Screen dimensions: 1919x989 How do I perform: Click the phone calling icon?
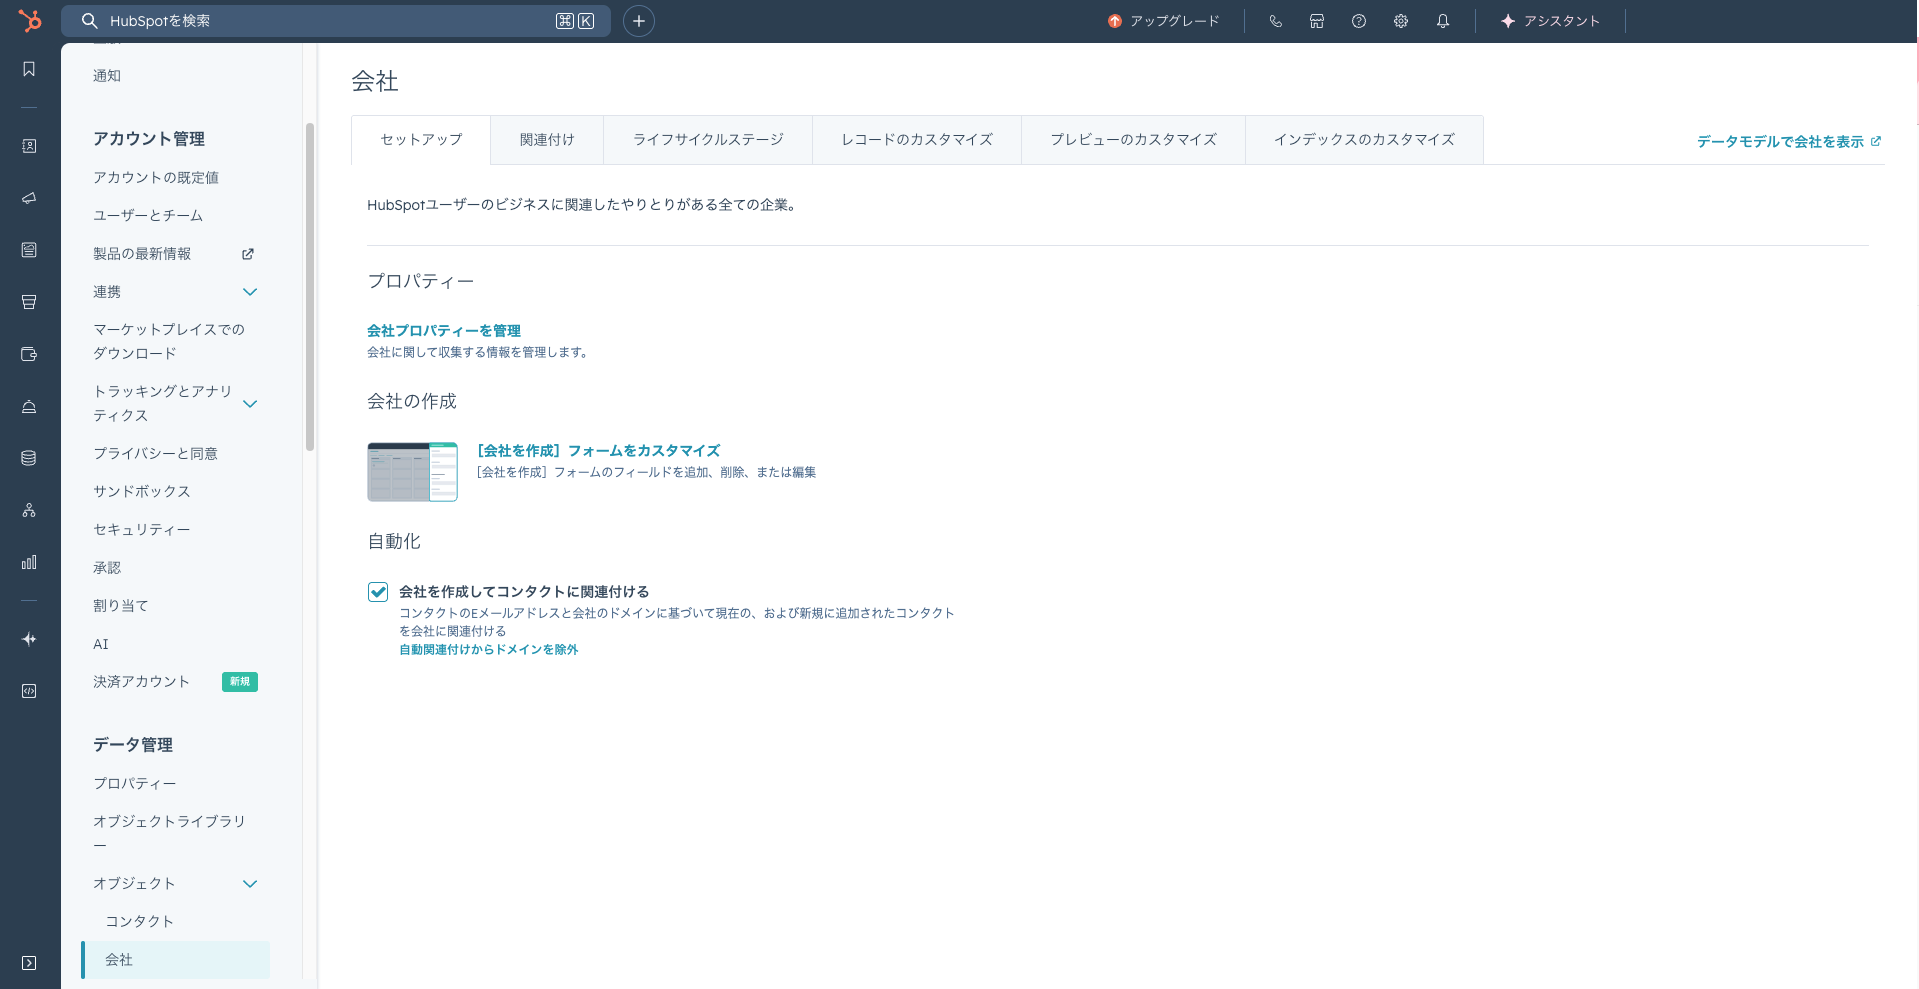(1275, 21)
